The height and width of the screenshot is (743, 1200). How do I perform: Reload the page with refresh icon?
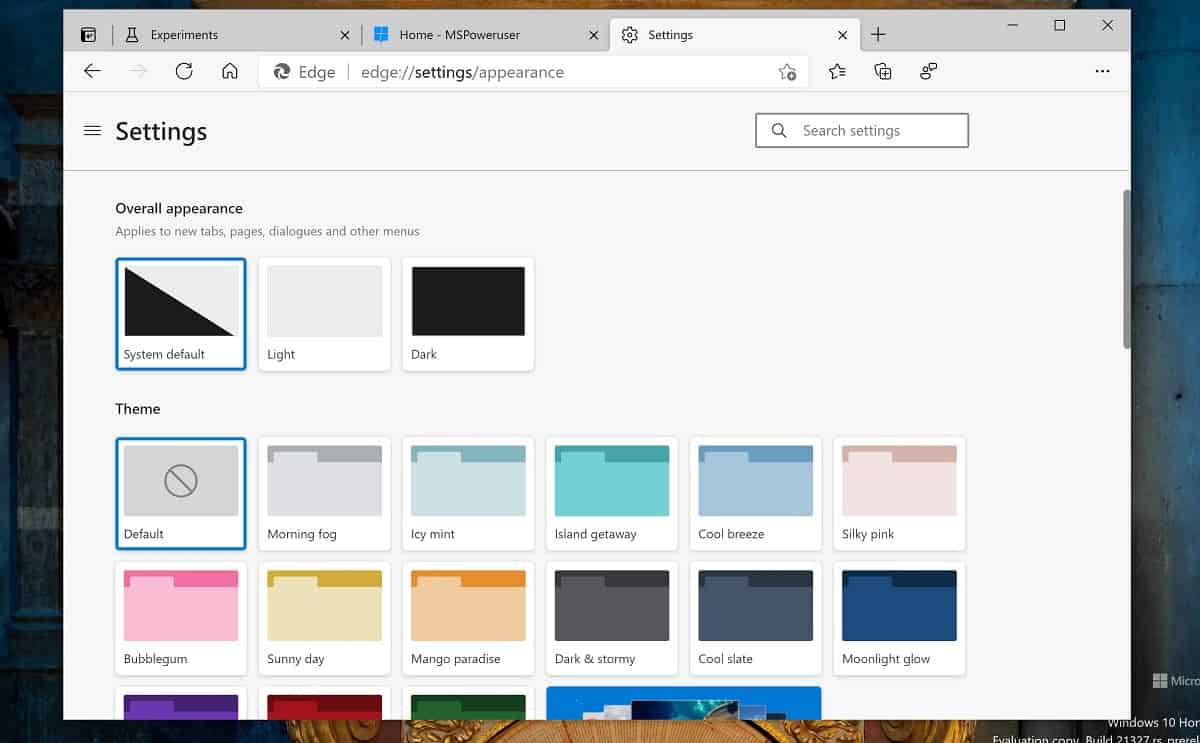(x=184, y=71)
